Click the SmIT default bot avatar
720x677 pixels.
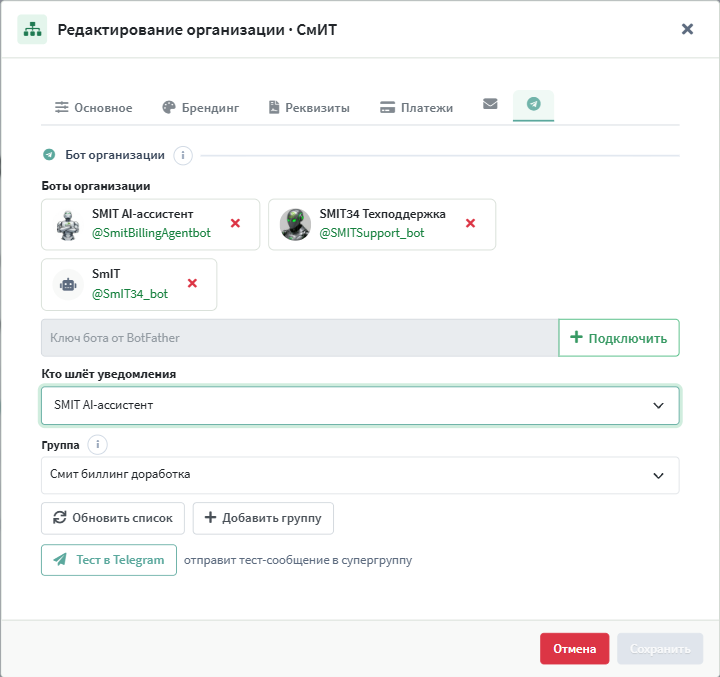pos(68,285)
